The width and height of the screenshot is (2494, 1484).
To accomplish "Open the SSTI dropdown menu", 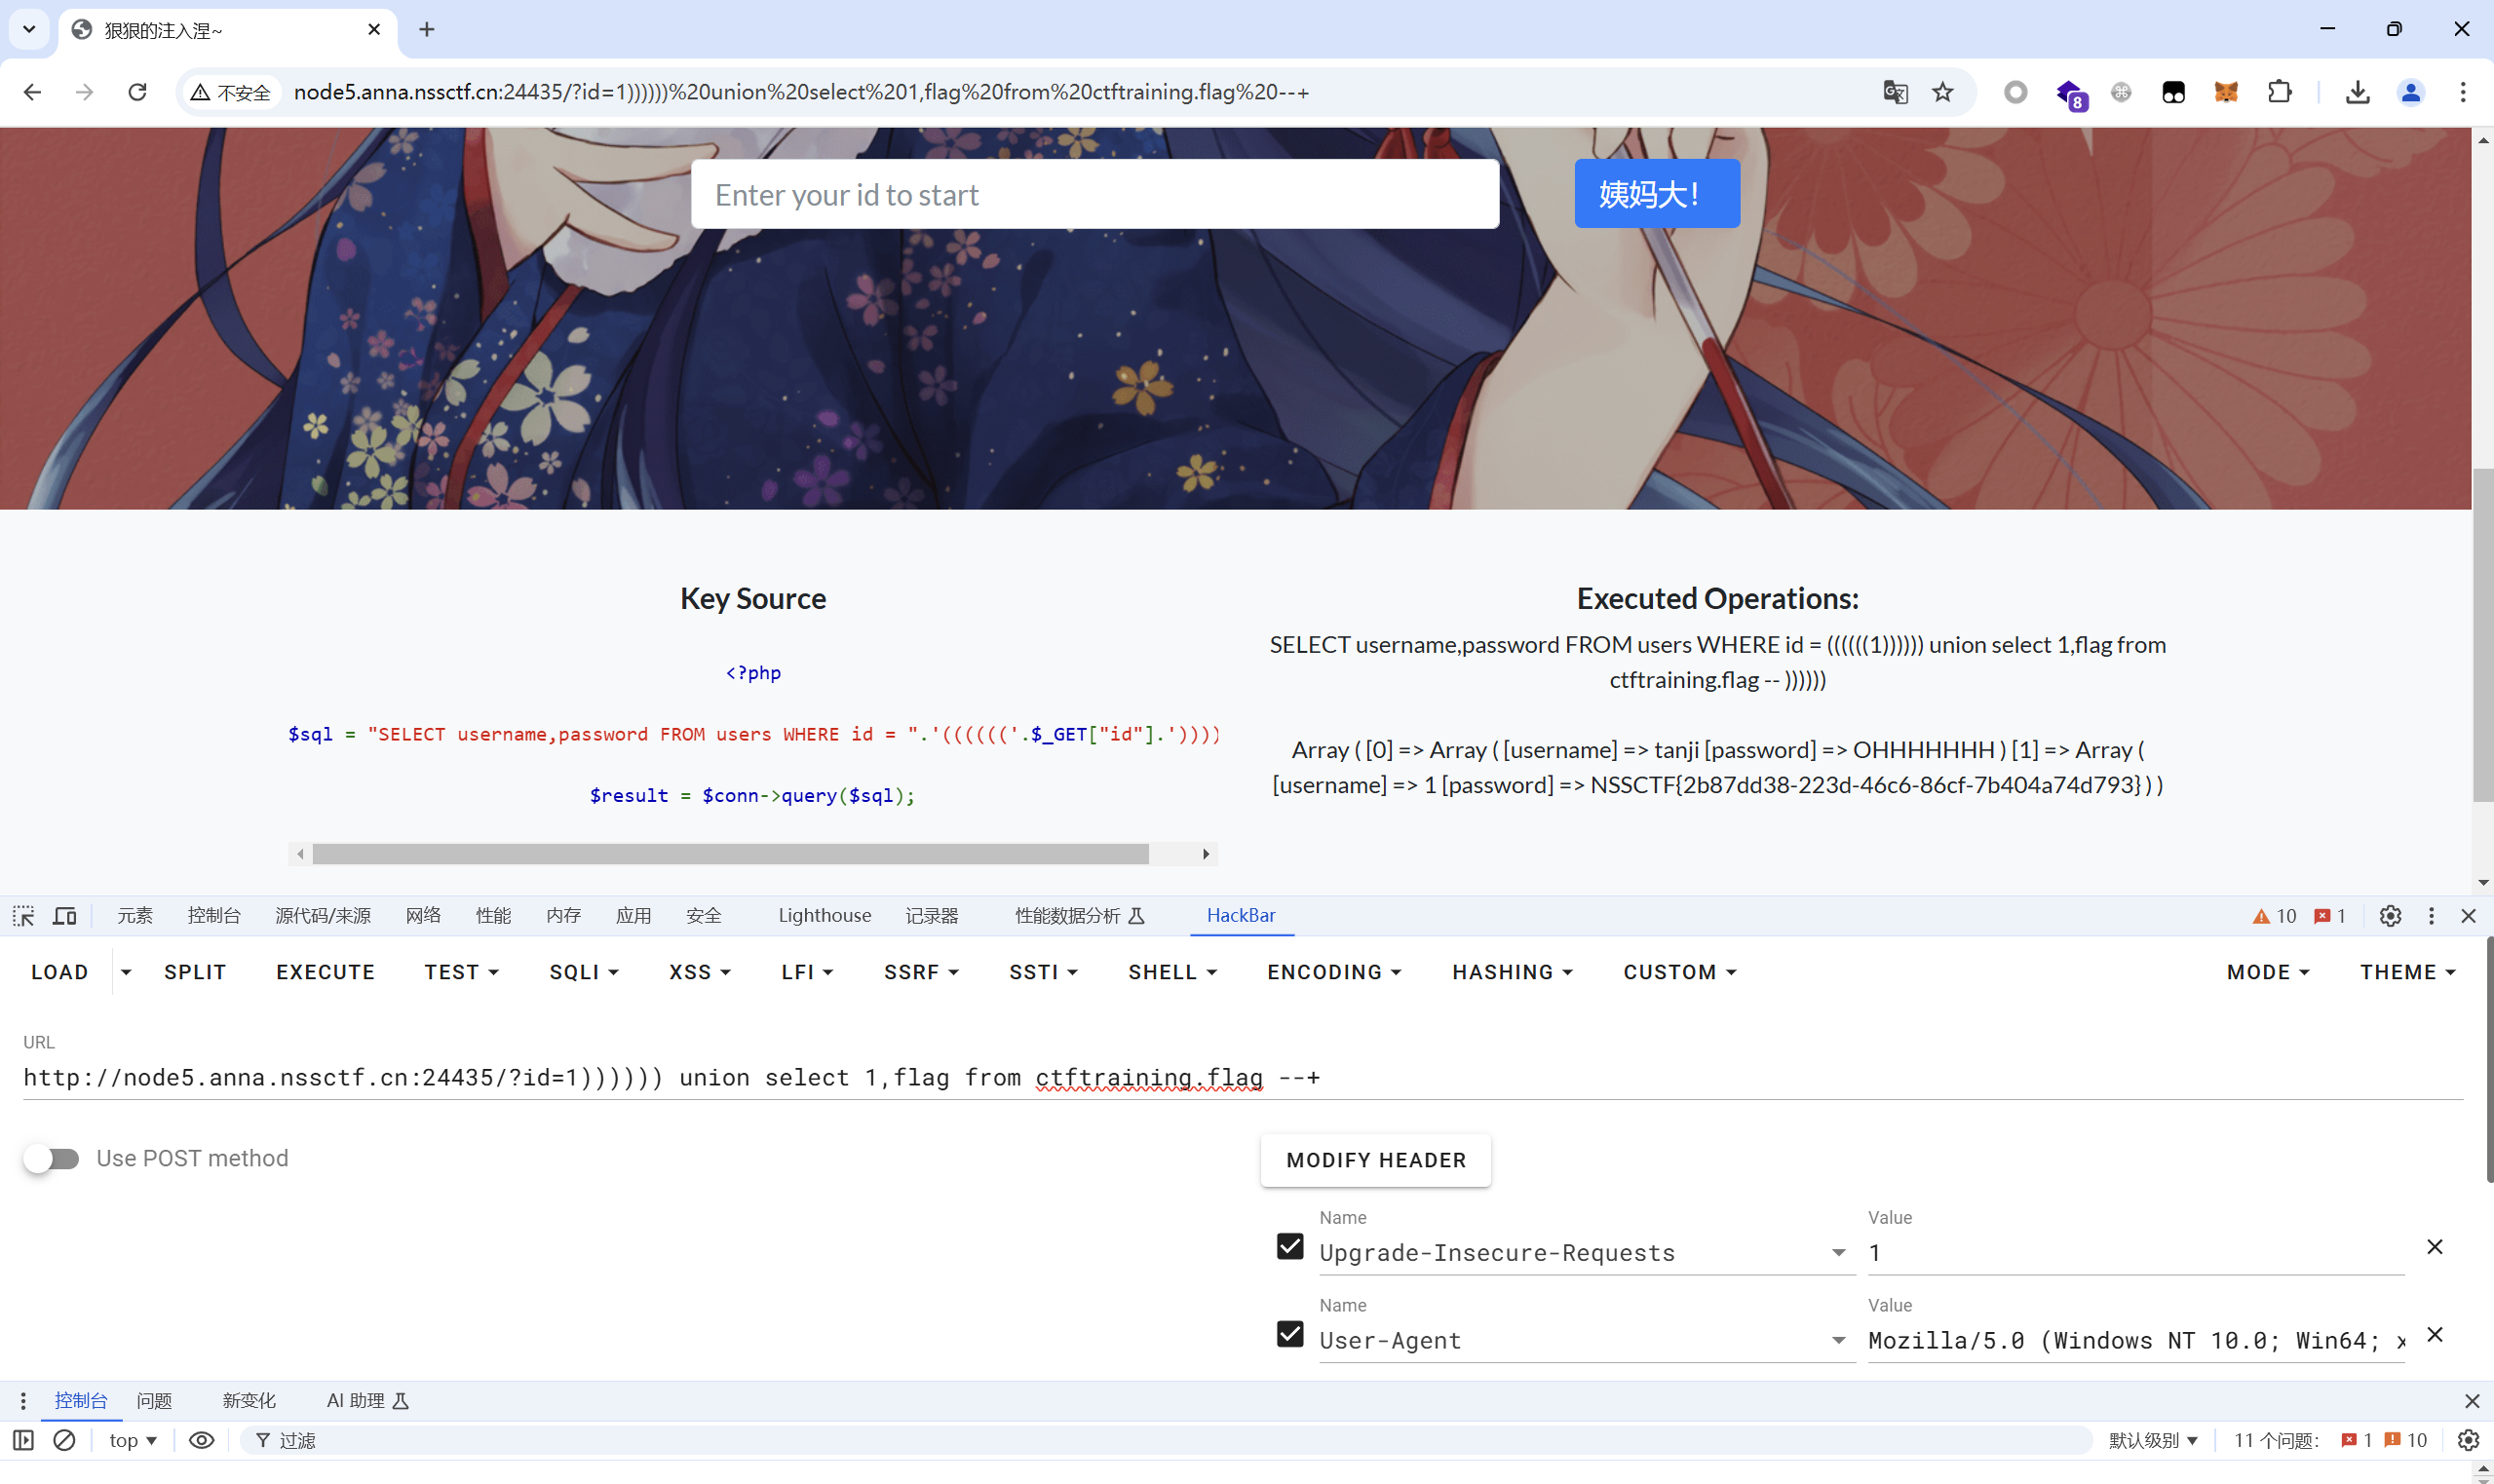I will point(1043,972).
